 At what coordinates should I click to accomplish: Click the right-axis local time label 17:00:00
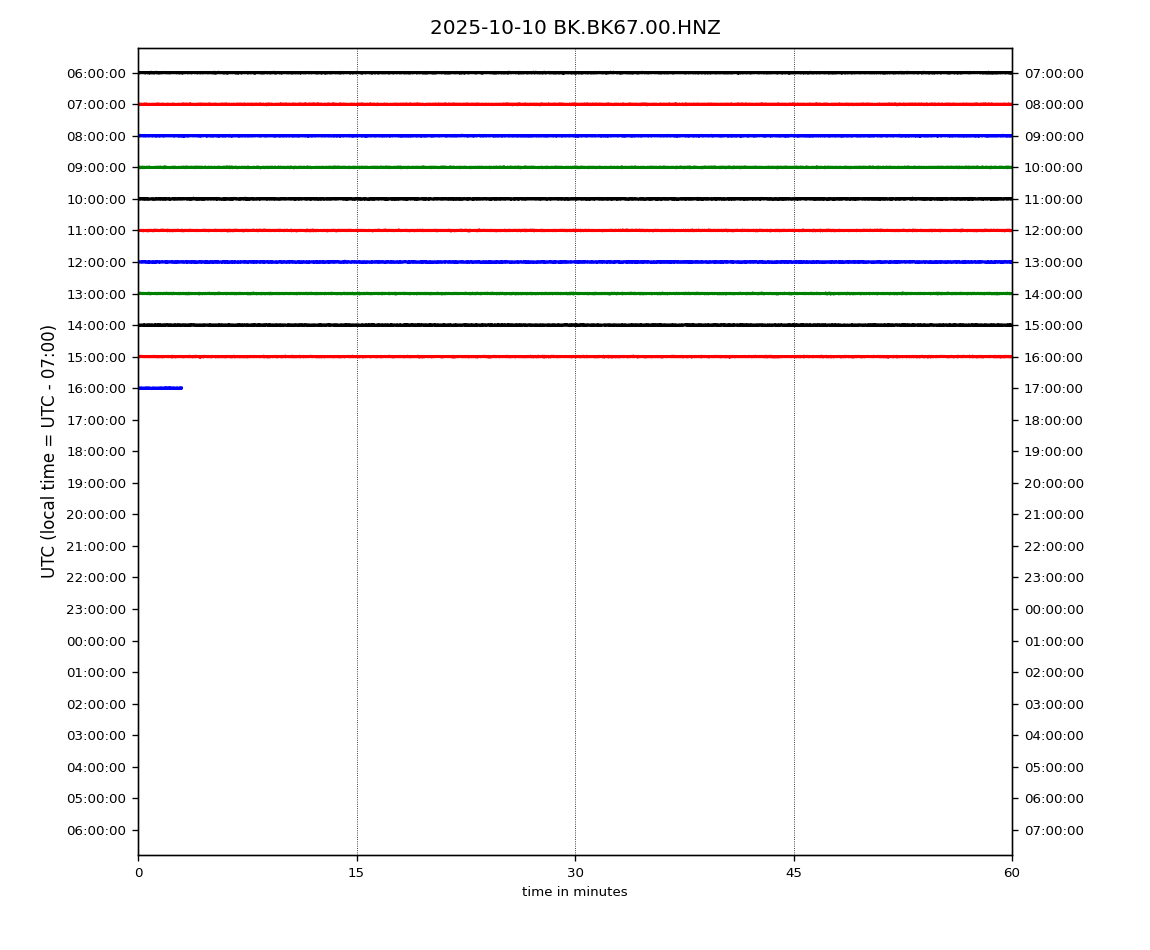[x=1054, y=388]
